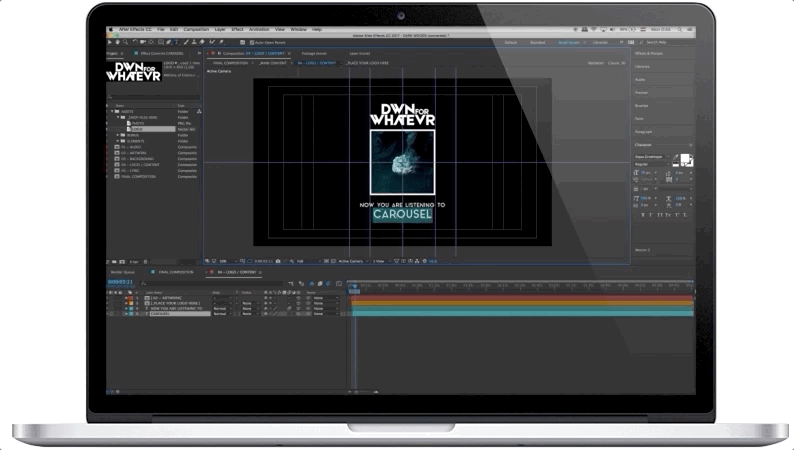The image size is (794, 450).
Task: Toggle Small Caps in Character panel
Action: pyautogui.click(x=668, y=215)
